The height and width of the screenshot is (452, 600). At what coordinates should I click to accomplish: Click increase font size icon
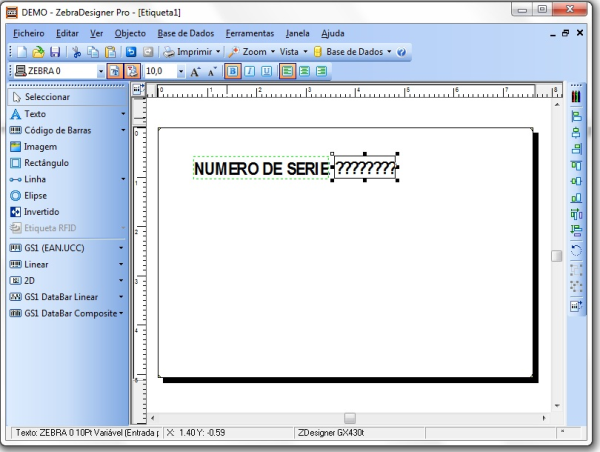click(x=196, y=72)
